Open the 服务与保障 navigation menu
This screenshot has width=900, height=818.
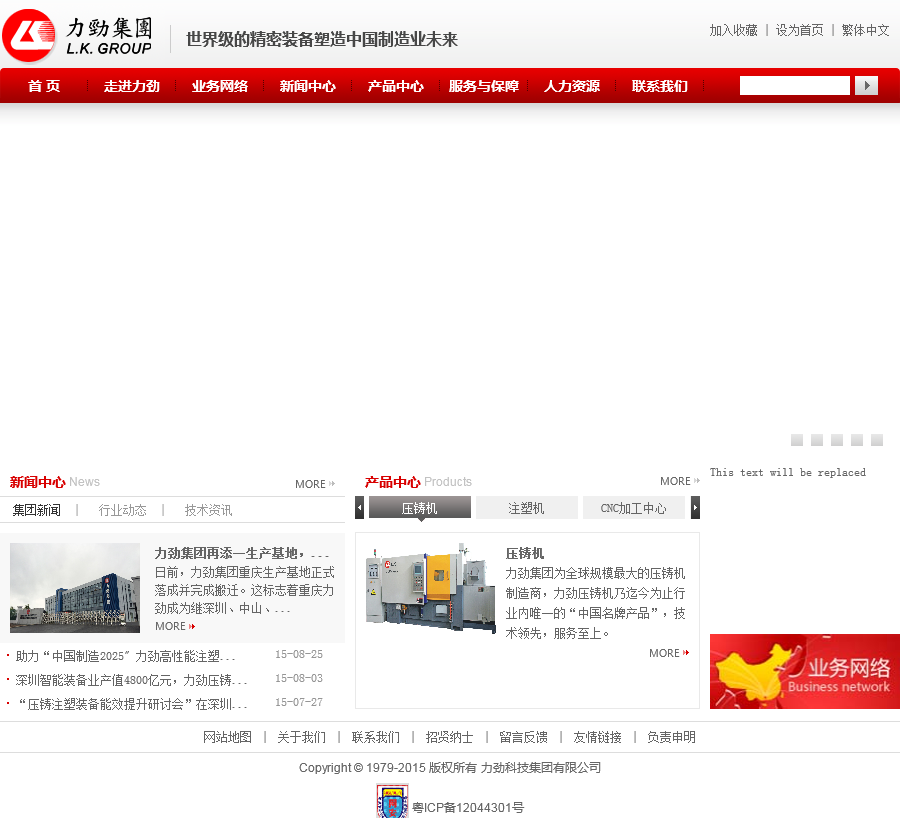pos(484,86)
